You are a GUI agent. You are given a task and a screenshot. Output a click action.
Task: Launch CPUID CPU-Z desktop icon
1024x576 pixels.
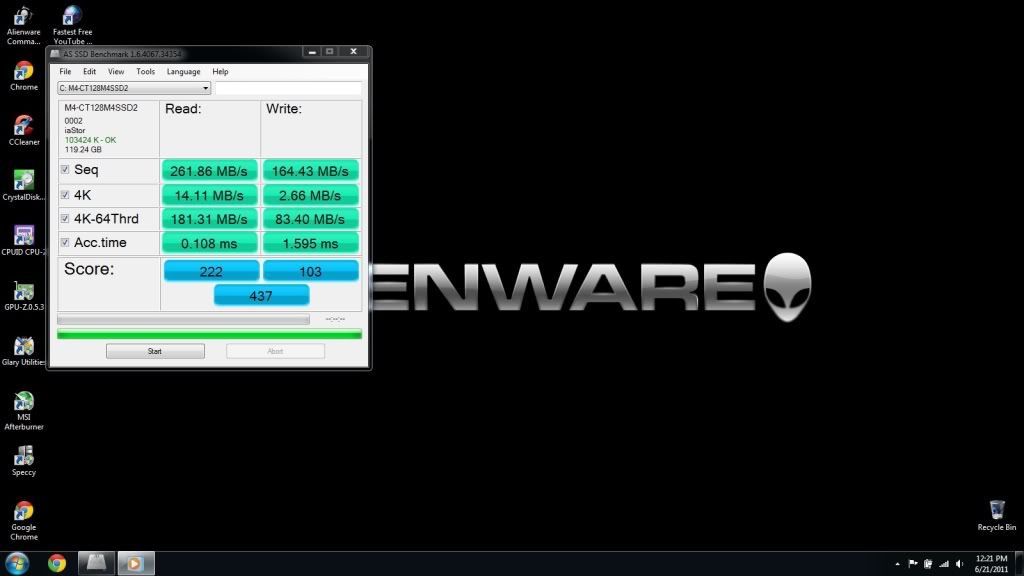(24, 240)
